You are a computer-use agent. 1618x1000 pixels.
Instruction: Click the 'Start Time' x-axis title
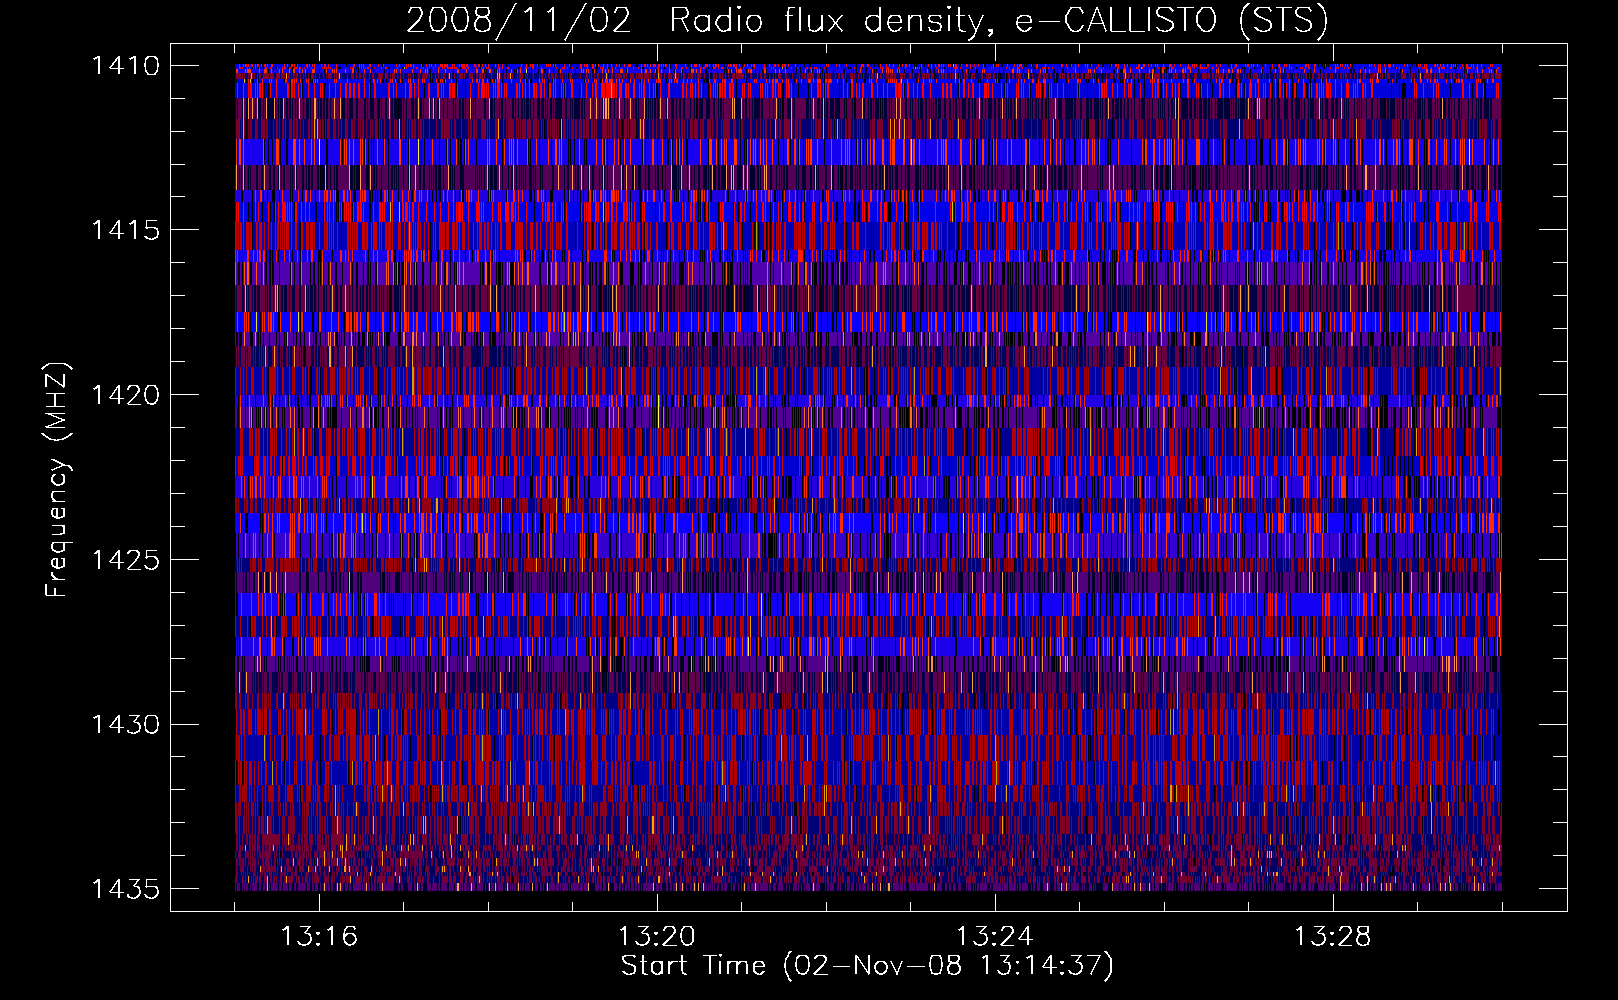pos(693,966)
